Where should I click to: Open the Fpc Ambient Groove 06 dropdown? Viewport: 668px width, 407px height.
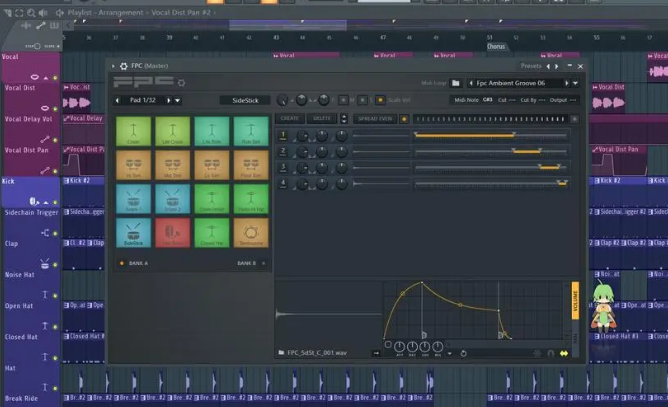(576, 83)
